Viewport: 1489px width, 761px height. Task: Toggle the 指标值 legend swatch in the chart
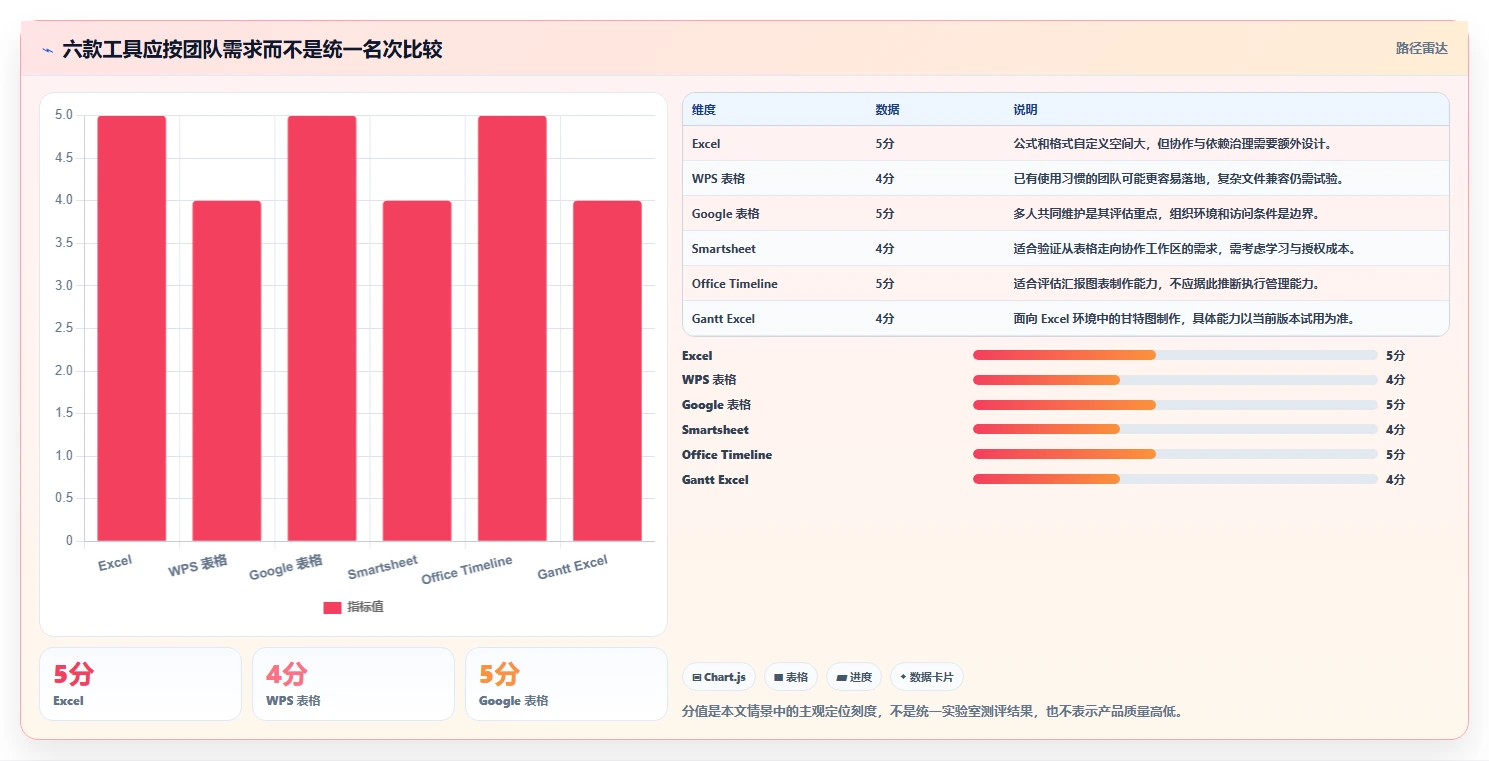[x=332, y=607]
